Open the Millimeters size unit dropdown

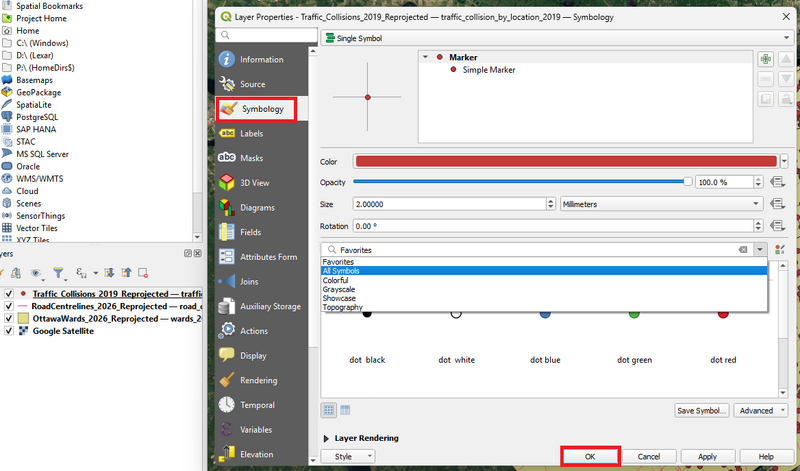coord(662,204)
